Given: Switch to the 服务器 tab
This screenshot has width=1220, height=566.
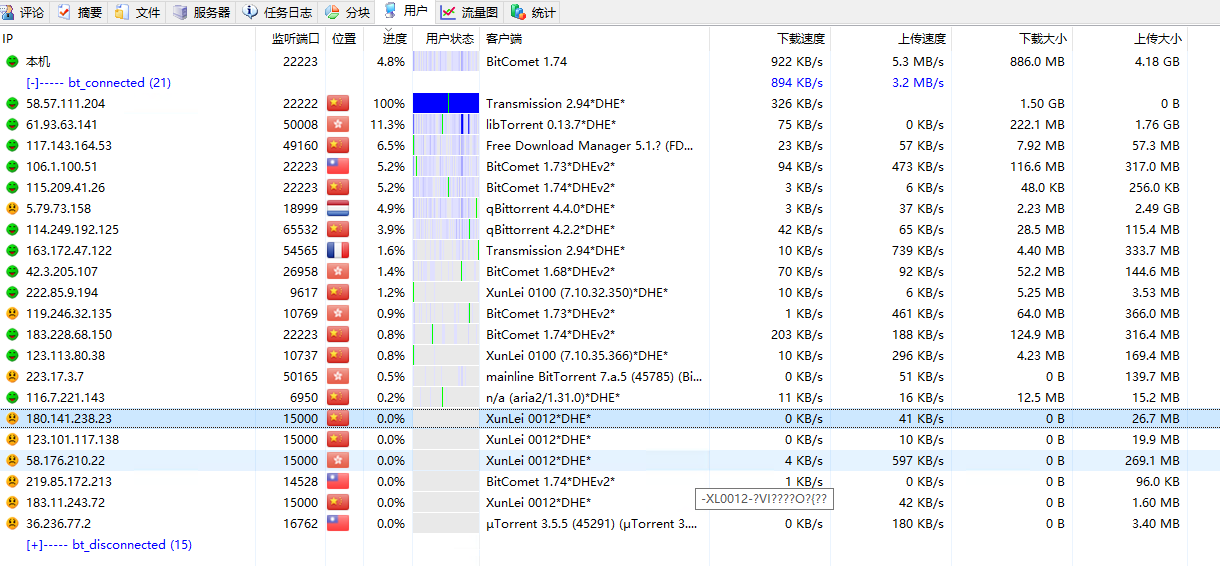Looking at the screenshot, I should point(201,12).
